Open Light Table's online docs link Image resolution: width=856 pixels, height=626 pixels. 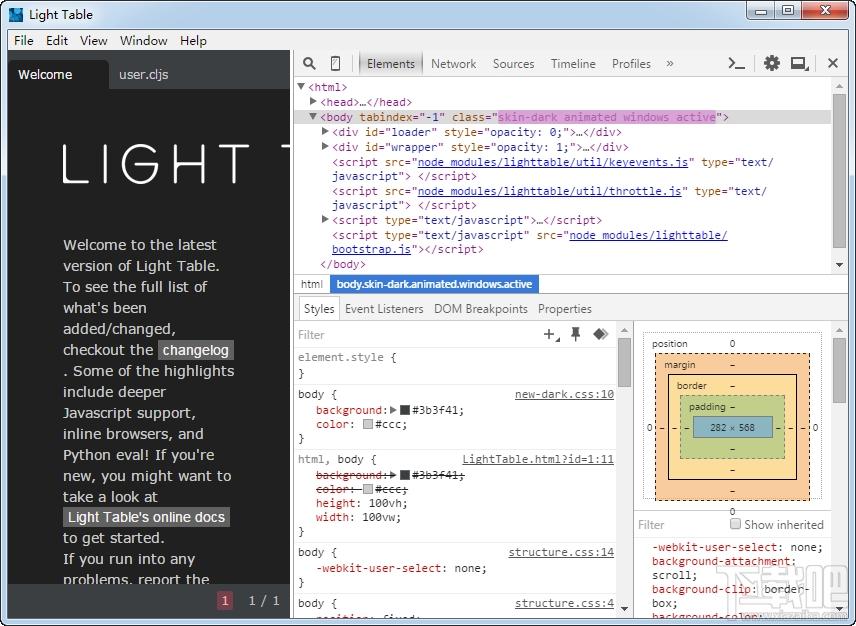click(x=146, y=517)
